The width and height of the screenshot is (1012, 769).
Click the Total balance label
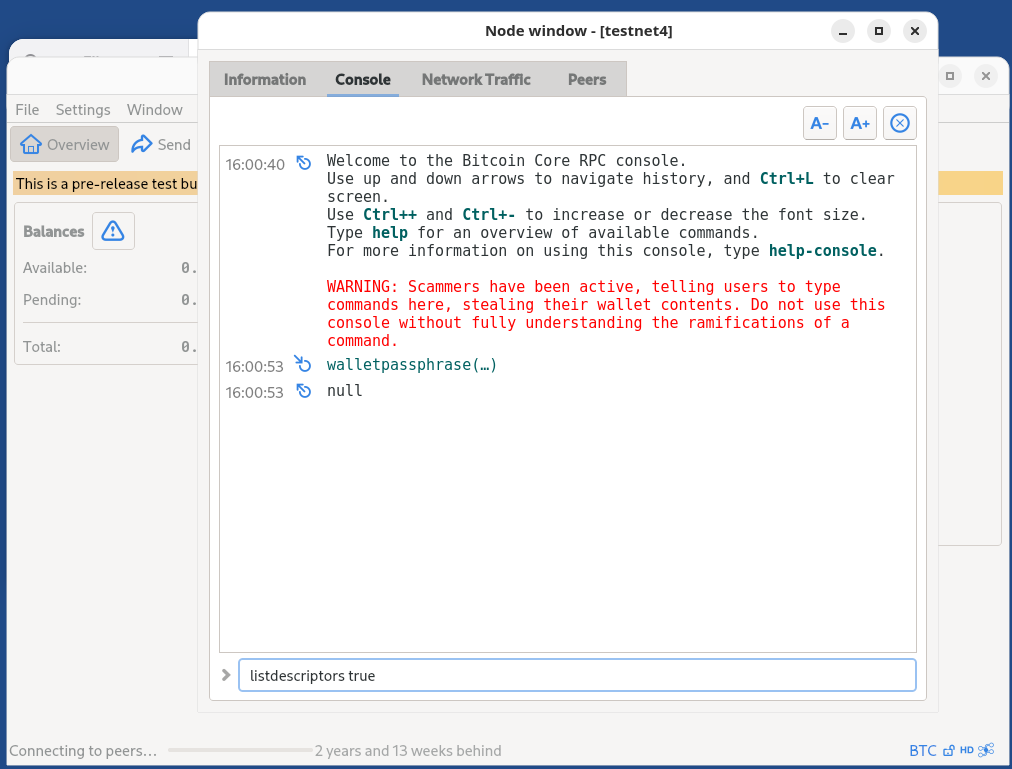click(x=42, y=347)
